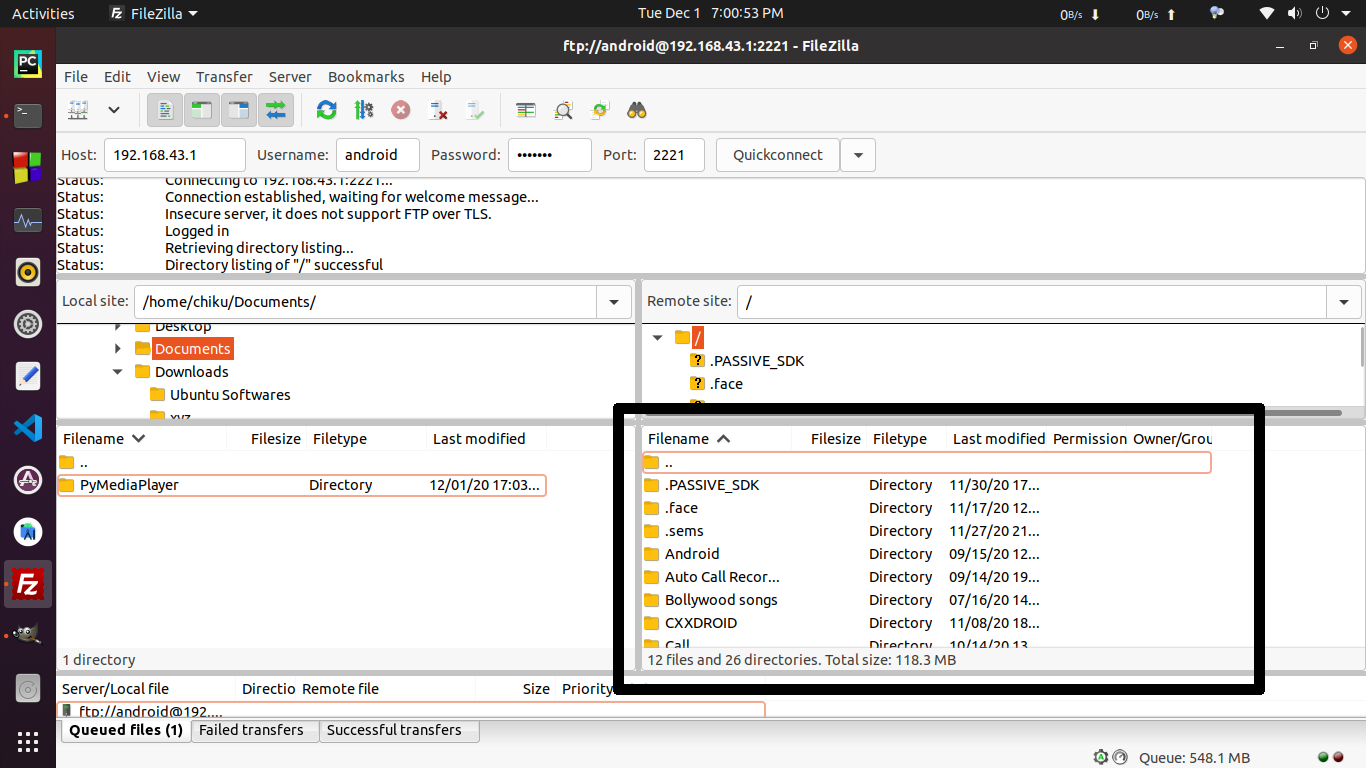Select .face in the remote tree
This screenshot has height=768, width=1366.
(727, 384)
